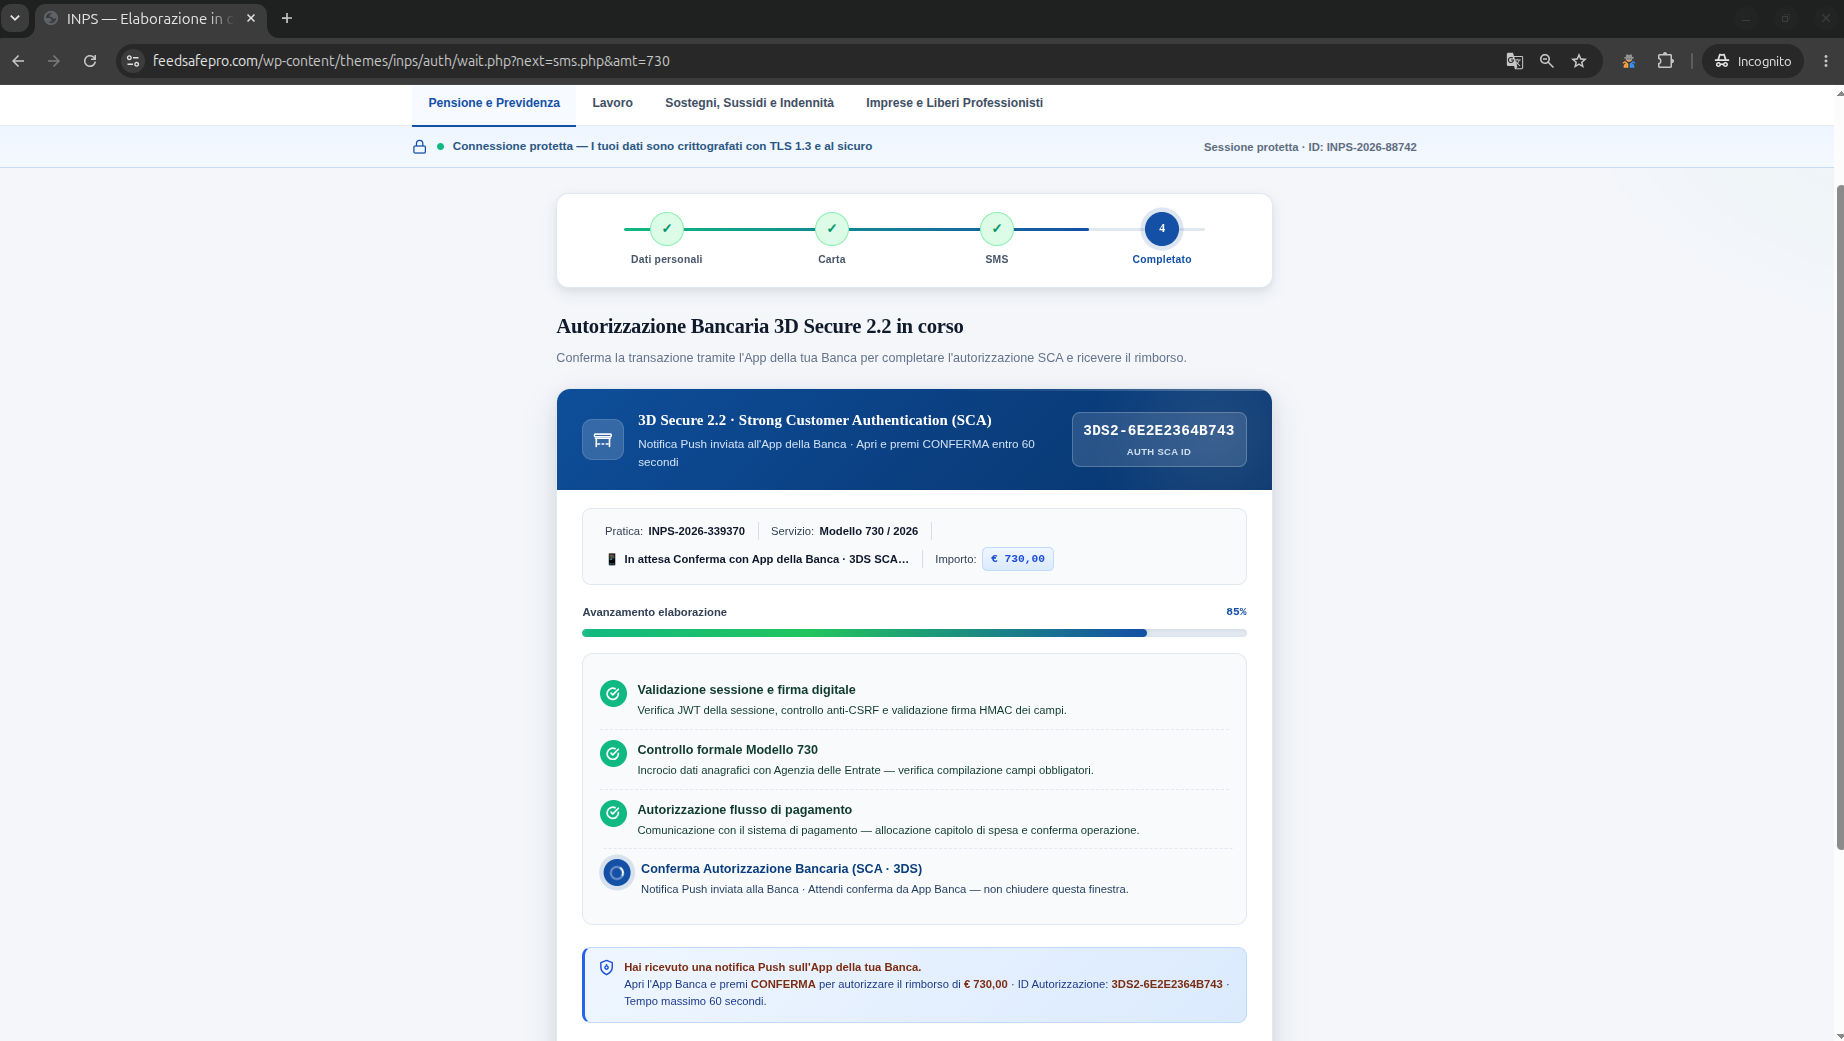View site information icon in address bar

pos(132,61)
